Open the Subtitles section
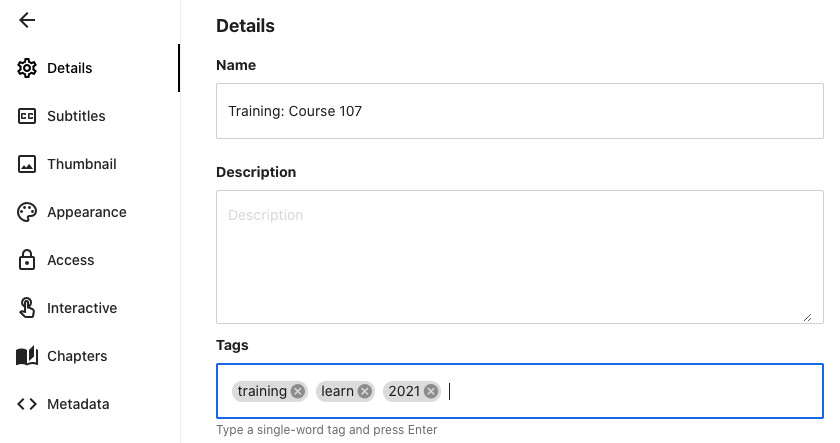Image resolution: width=840 pixels, height=443 pixels. click(x=76, y=116)
